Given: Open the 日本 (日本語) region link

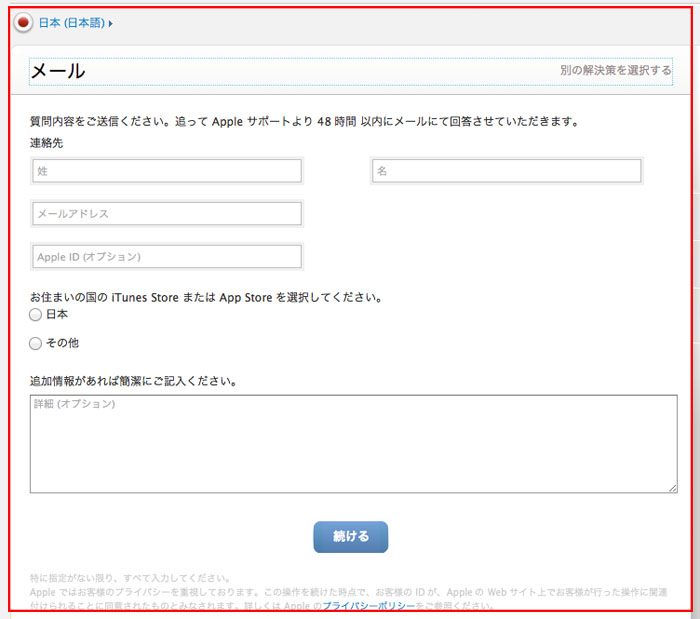Looking at the screenshot, I should 72,23.
